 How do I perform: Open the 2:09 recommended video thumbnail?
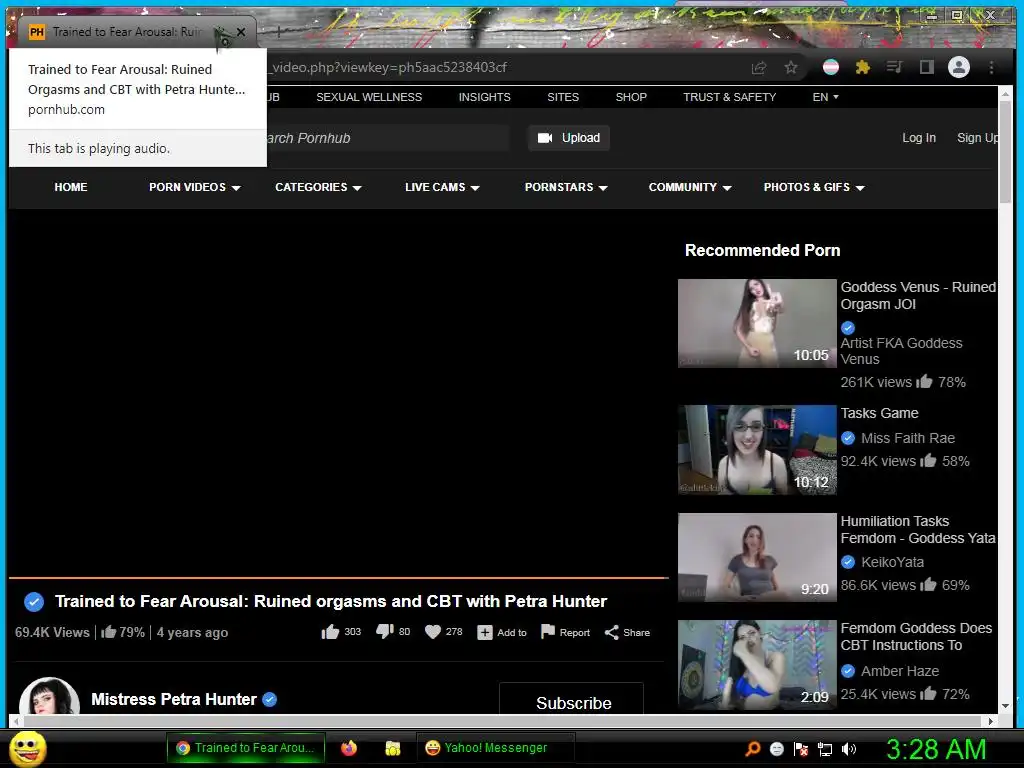pyautogui.click(x=757, y=665)
